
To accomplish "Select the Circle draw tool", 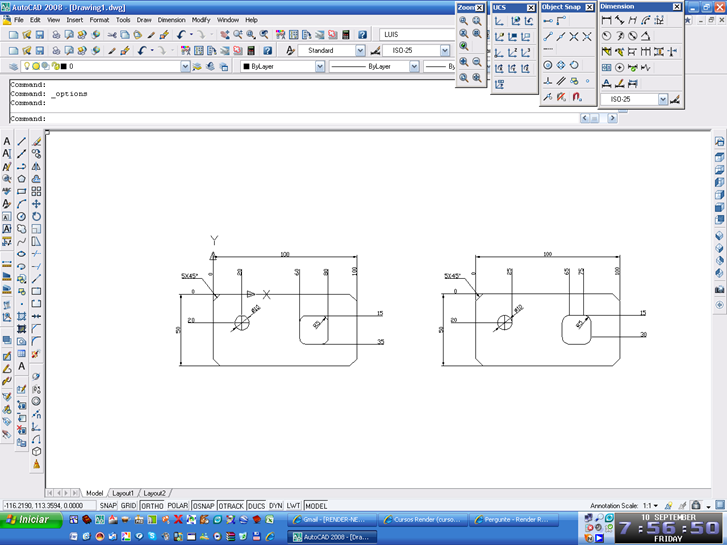I will [x=21, y=216].
